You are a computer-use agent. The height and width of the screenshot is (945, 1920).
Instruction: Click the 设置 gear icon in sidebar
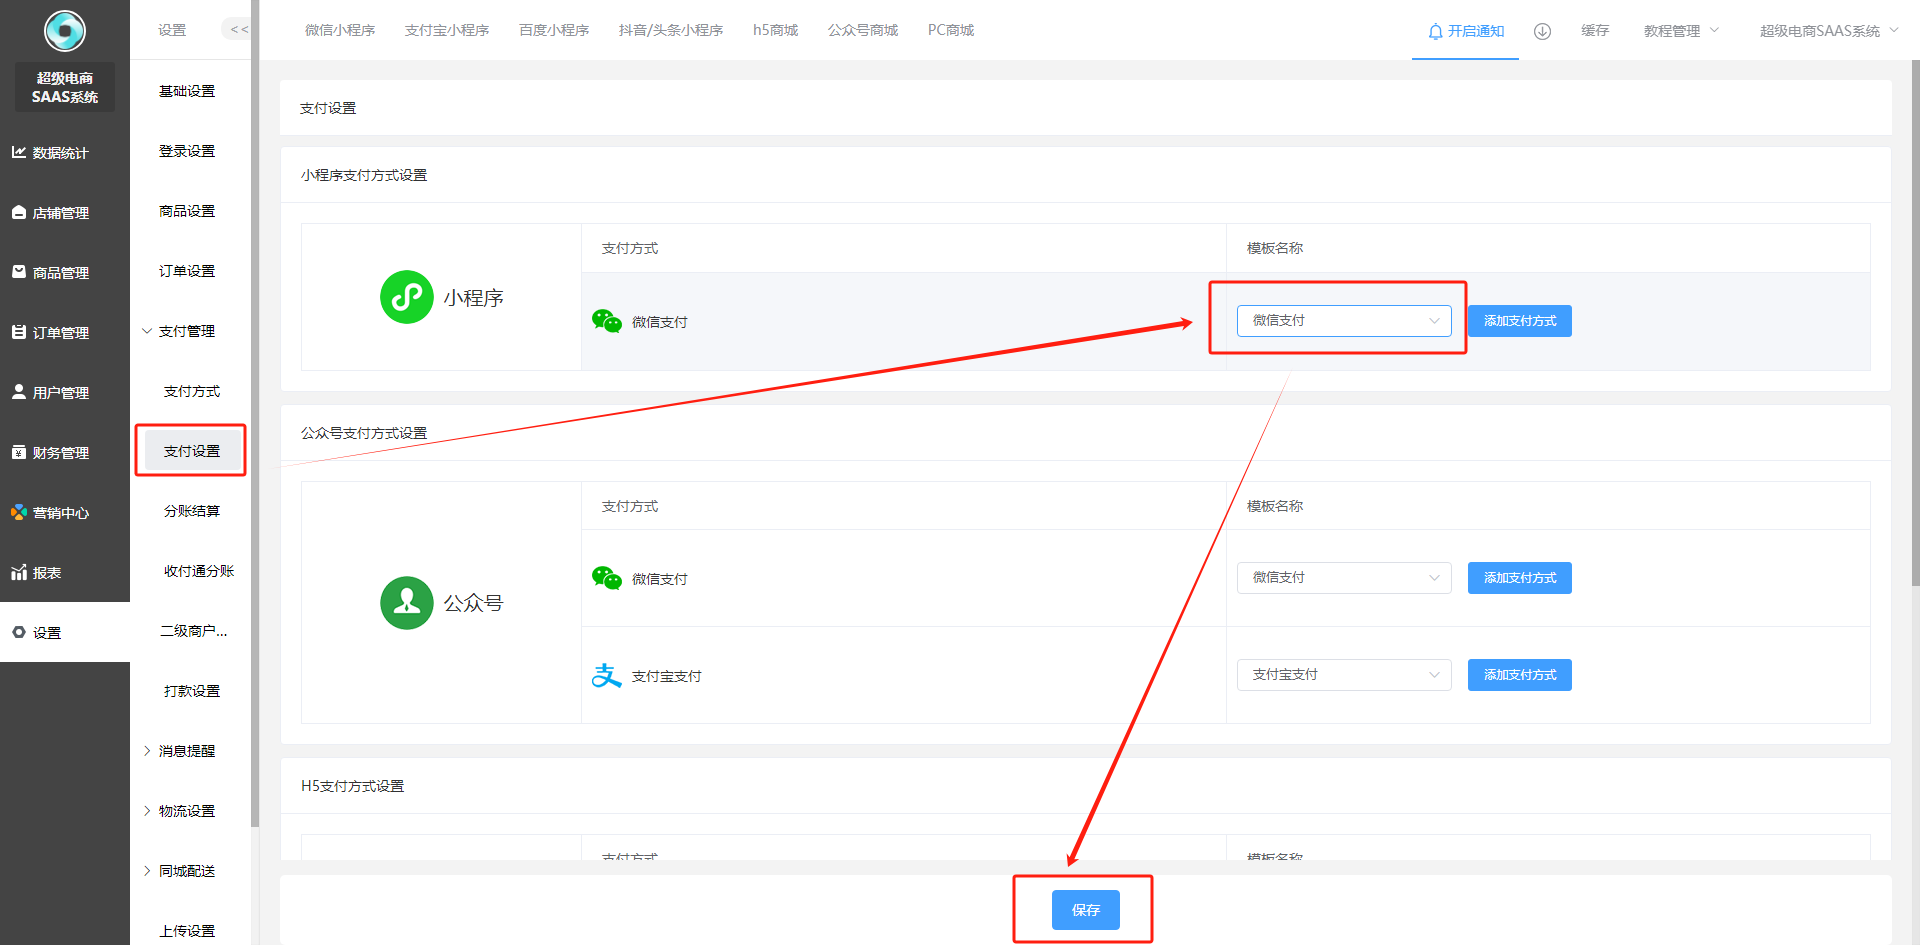pyautogui.click(x=19, y=632)
